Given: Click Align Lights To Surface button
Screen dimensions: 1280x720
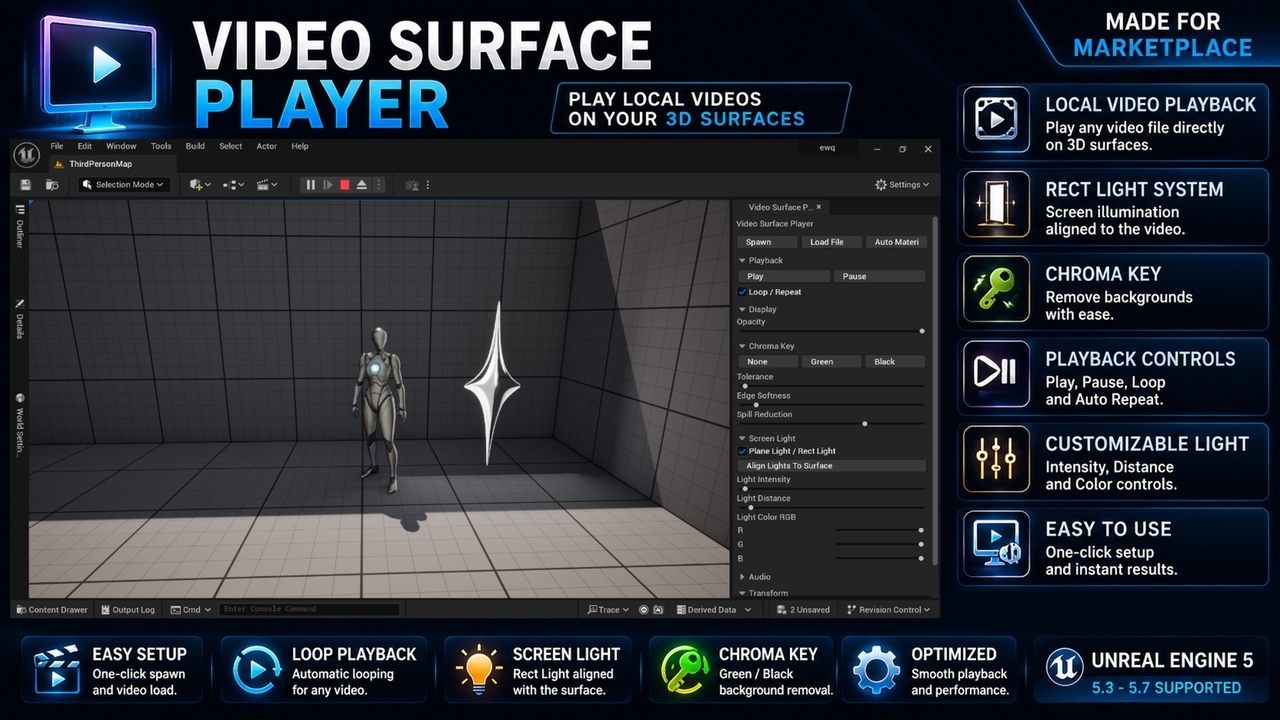Looking at the screenshot, I should pyautogui.click(x=832, y=466).
